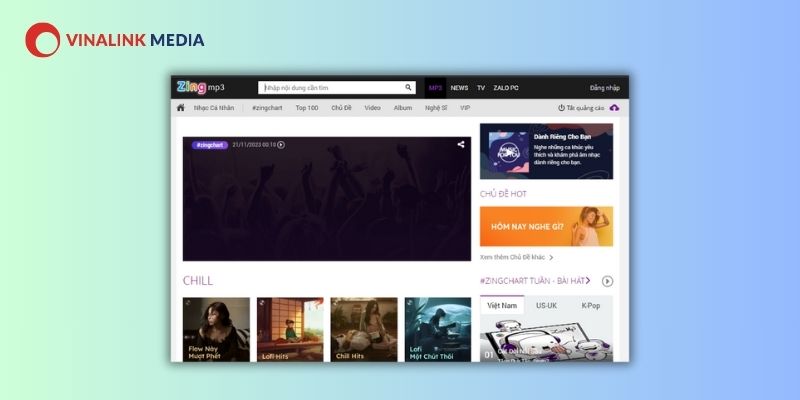Image resolution: width=800 pixels, height=400 pixels.
Task: Focus the search input field
Action: (x=337, y=87)
